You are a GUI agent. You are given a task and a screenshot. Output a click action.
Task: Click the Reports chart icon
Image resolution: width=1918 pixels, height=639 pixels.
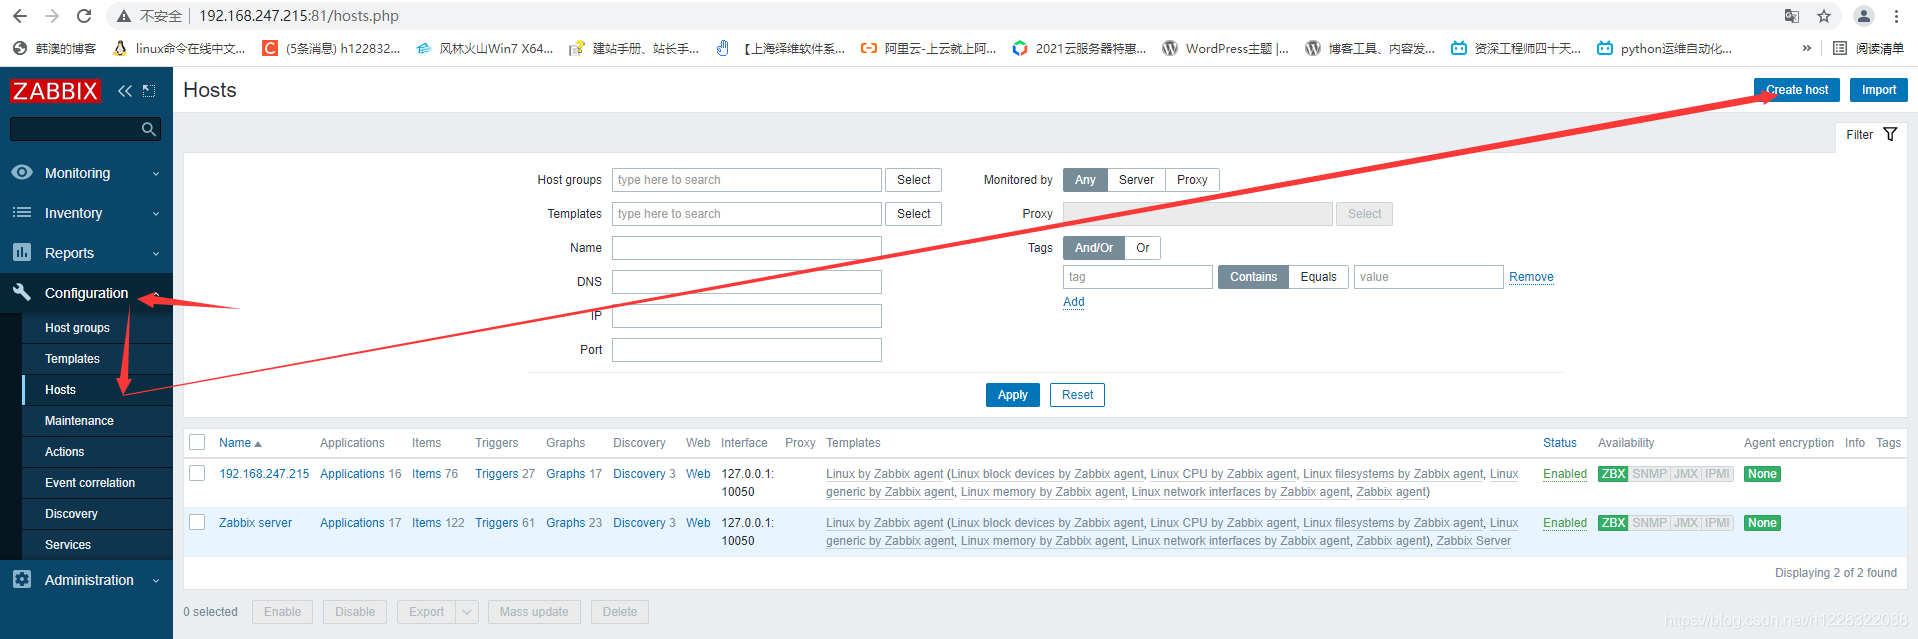point(22,253)
